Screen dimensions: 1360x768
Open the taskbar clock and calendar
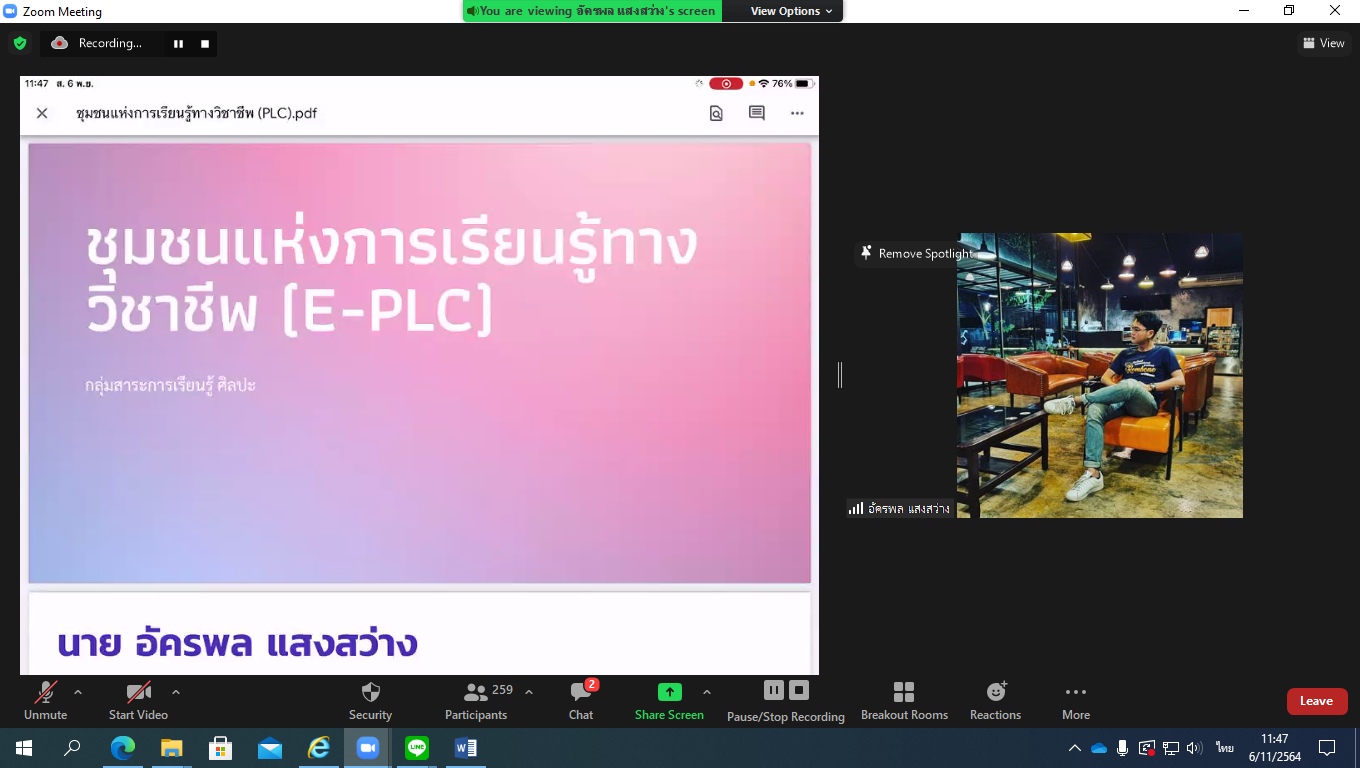tap(1274, 748)
